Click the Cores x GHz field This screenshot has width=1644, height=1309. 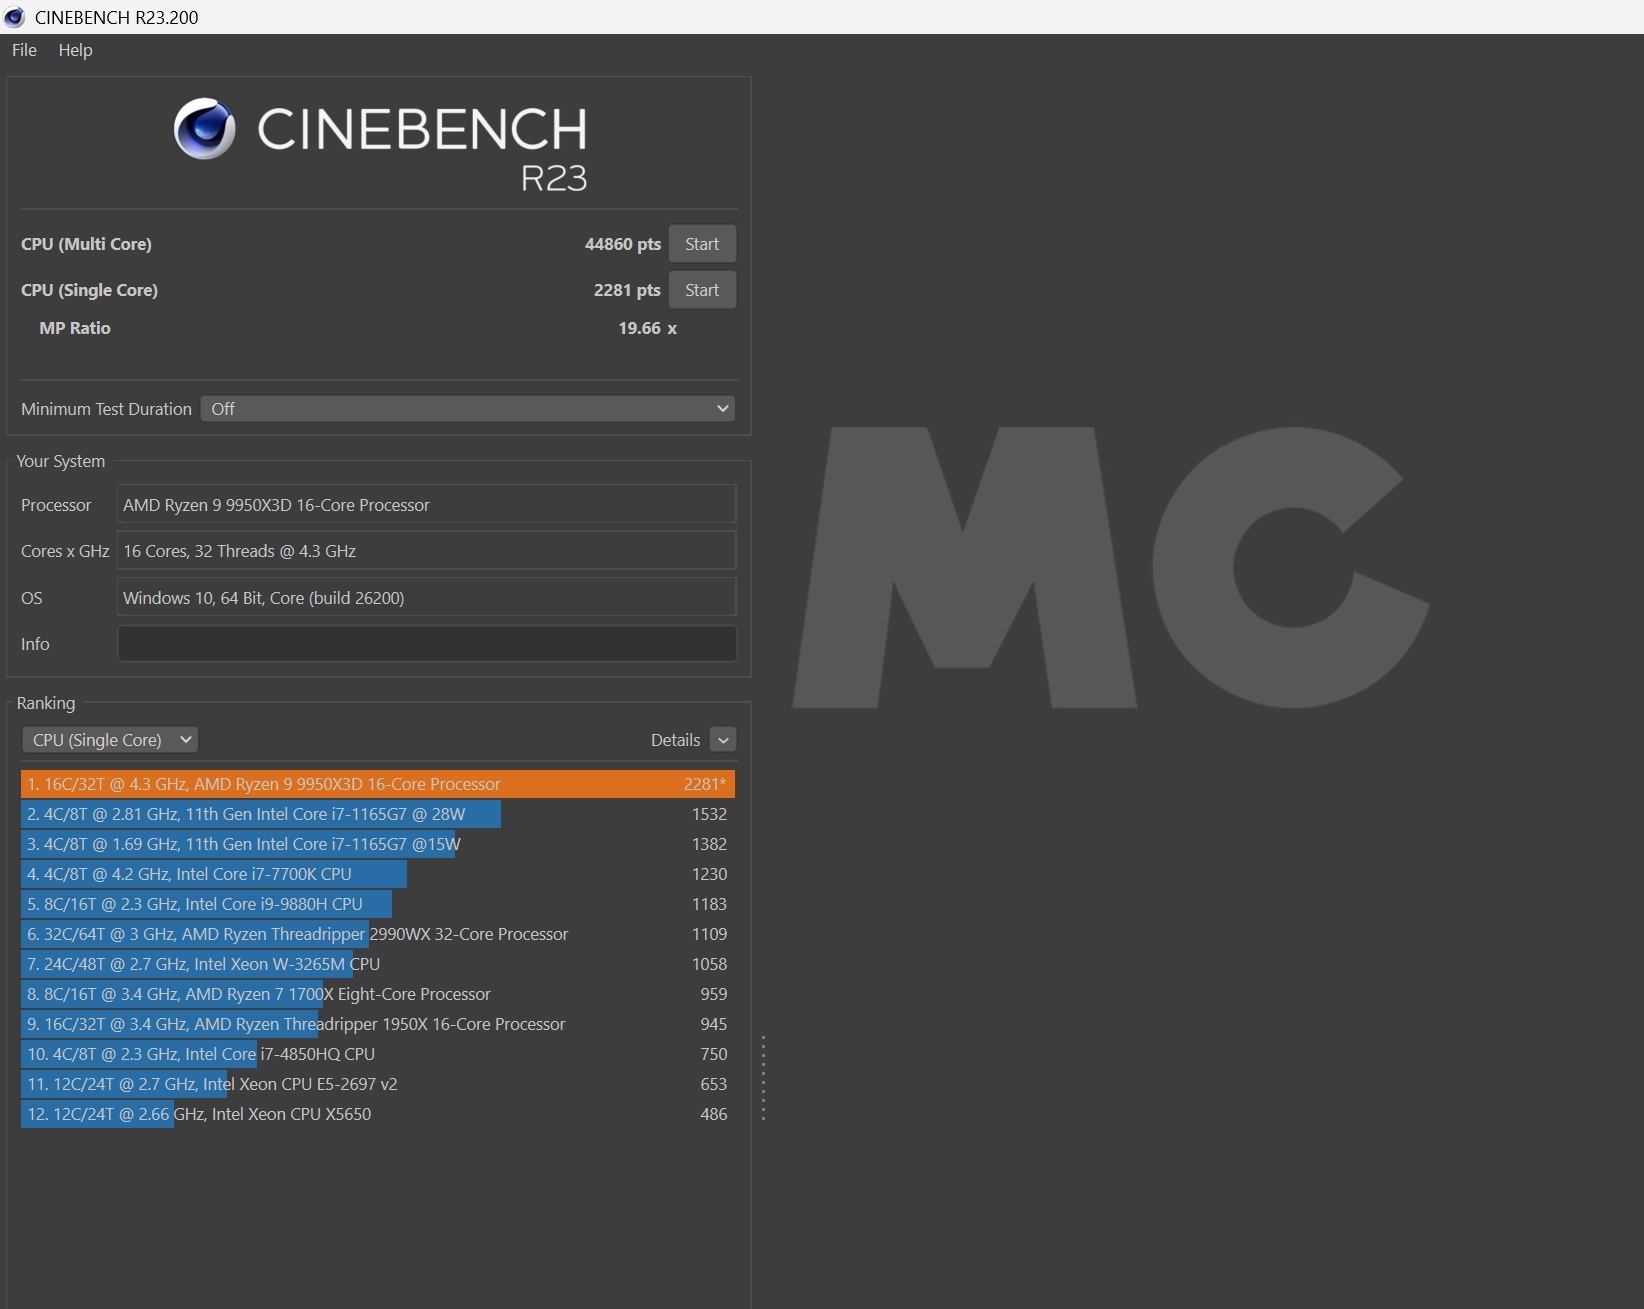click(x=427, y=551)
